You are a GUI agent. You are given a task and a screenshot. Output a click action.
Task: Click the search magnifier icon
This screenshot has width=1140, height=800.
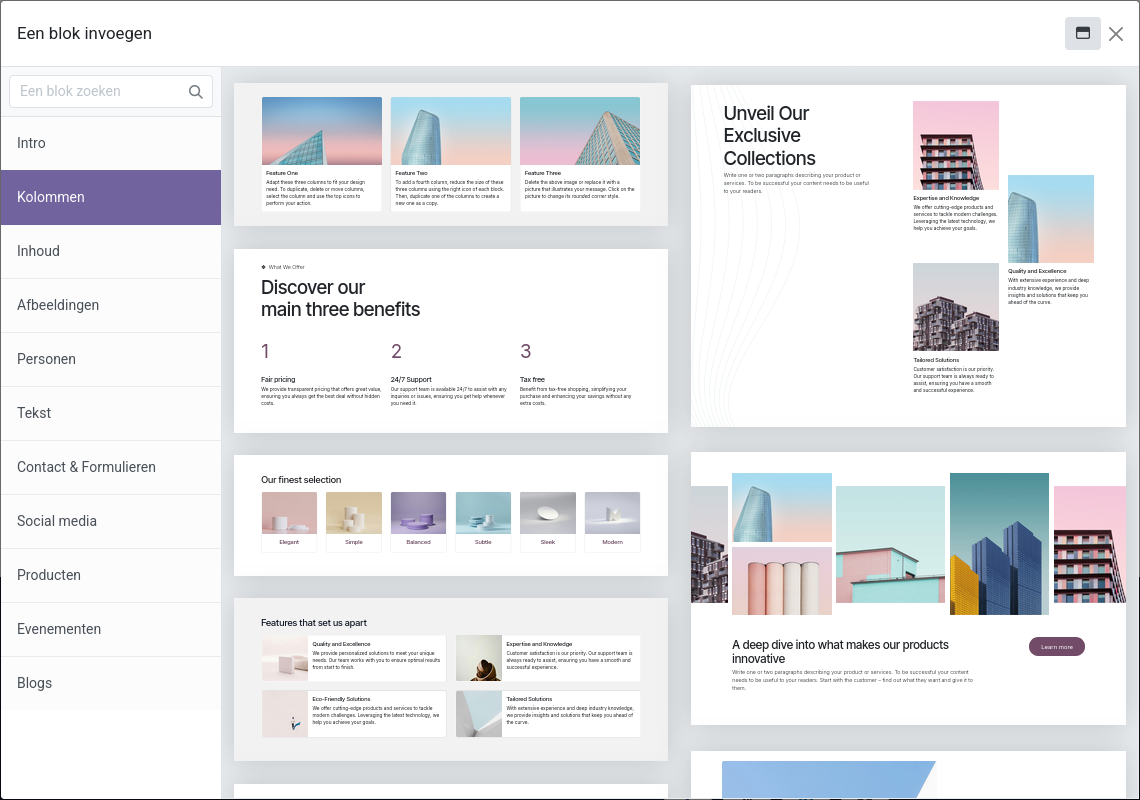point(196,92)
